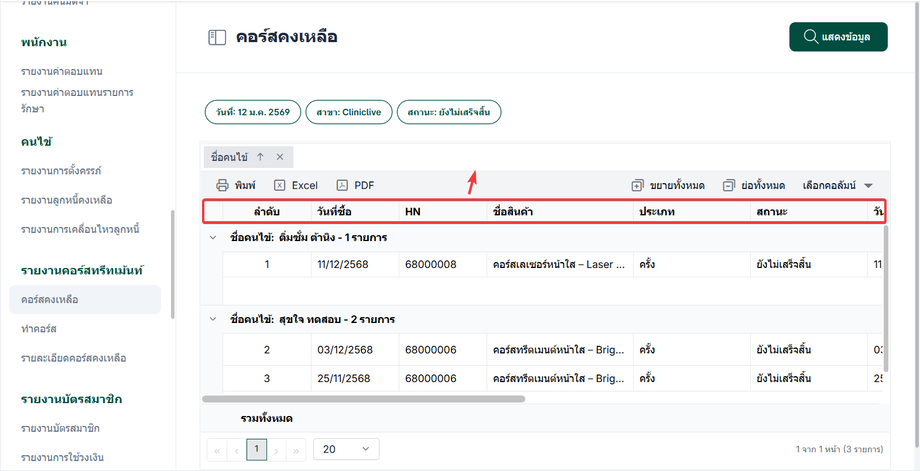Click the product cell คอร์สเลเซอร์หน้าใส – Laser

click(560, 265)
